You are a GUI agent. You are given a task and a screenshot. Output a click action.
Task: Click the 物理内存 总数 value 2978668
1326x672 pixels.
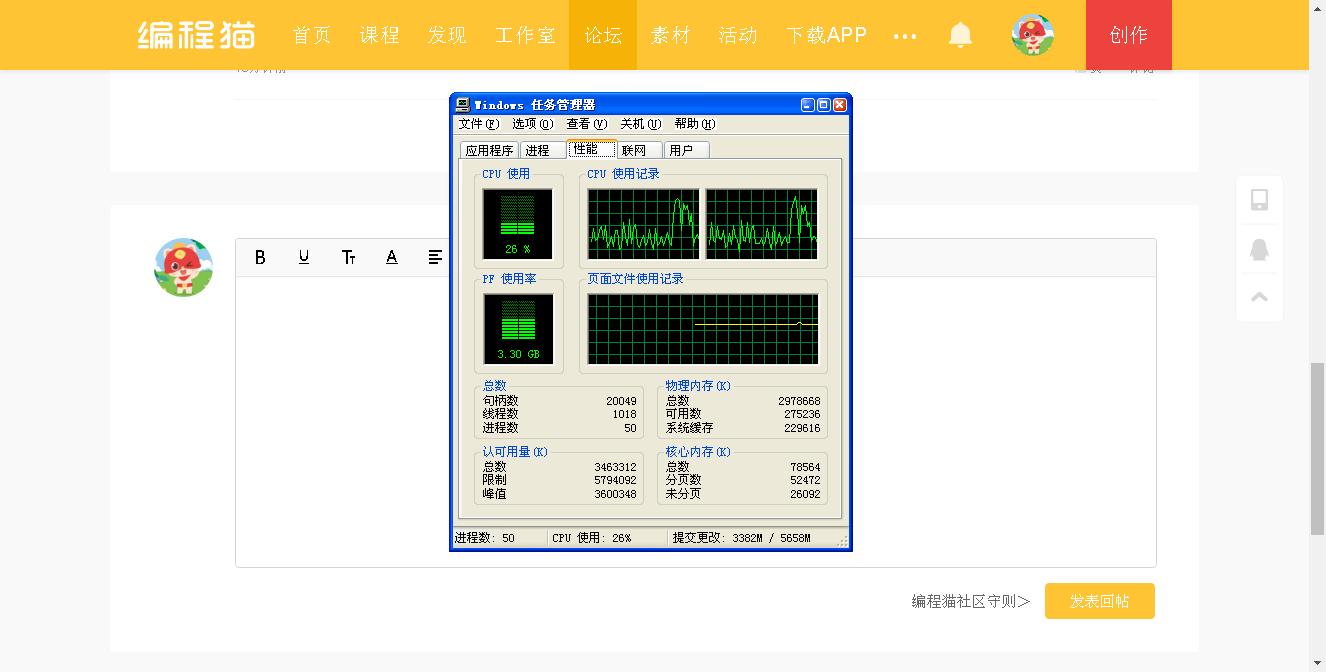pyautogui.click(x=799, y=401)
